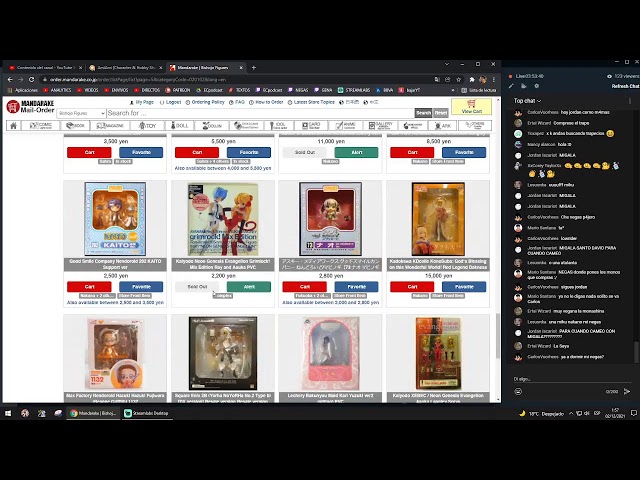Add KonoSuba Darkness figure to cart
This screenshot has width=640, height=480.
pyautogui.click(x=412, y=287)
